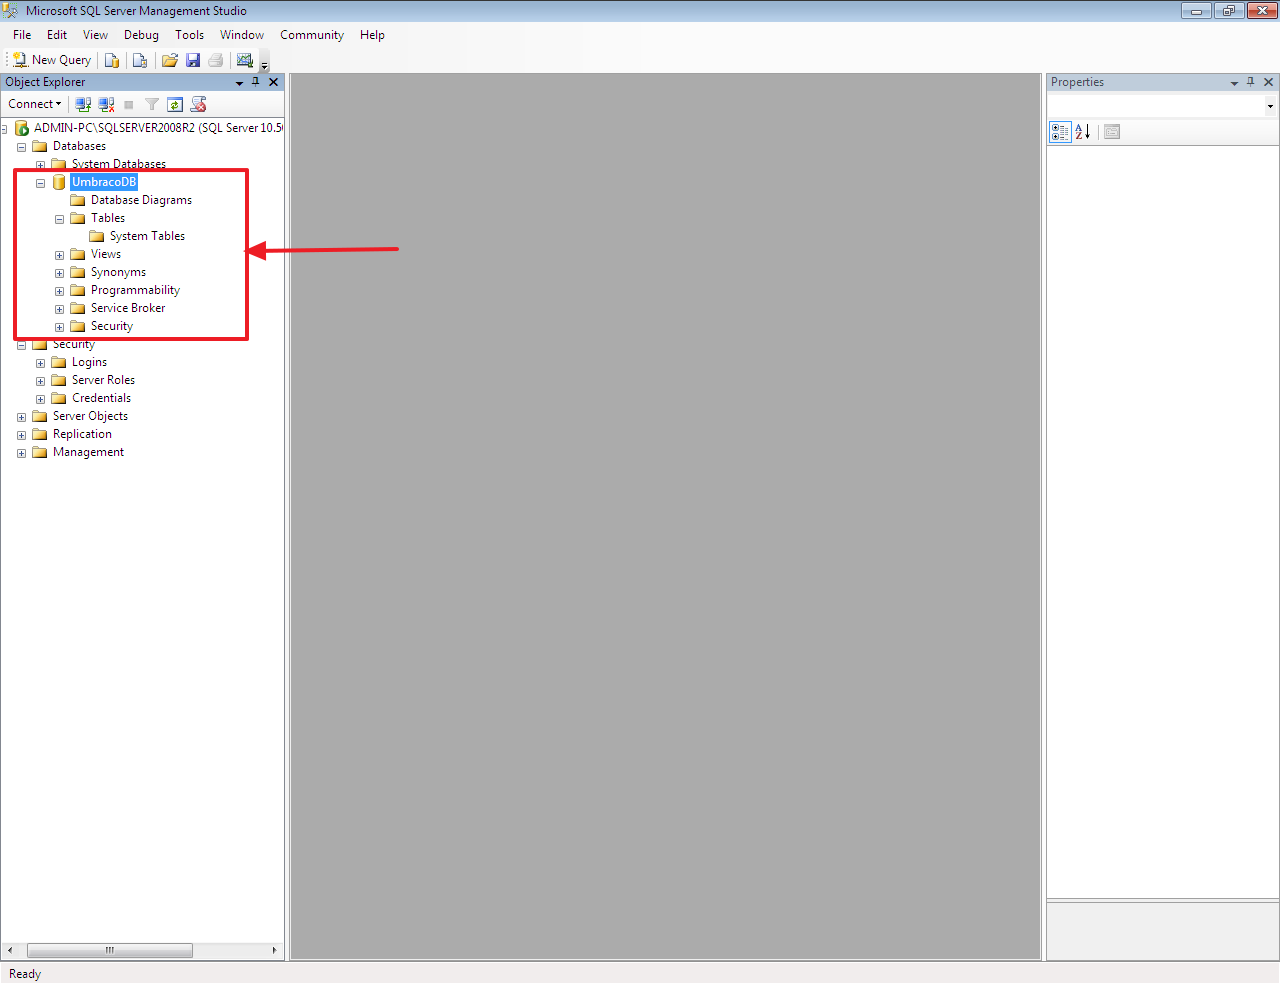Select Categorized view in Properties
1280x984 pixels.
point(1060,132)
